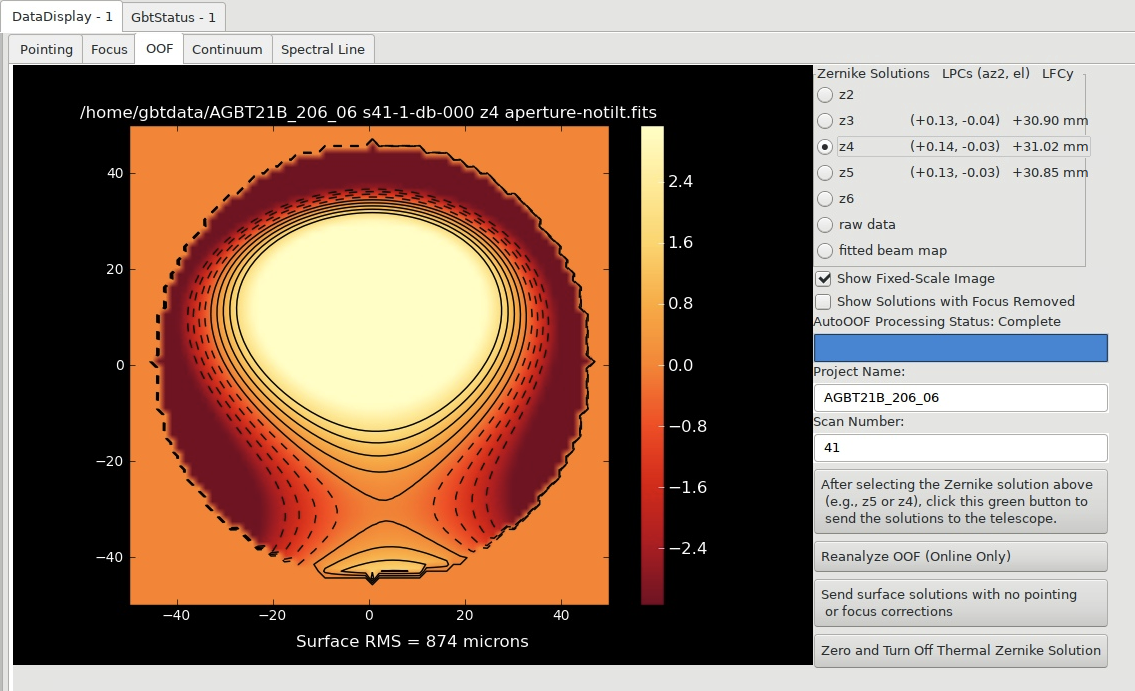Click the fits file path title above plot
Screen dimensions: 1135x691
(368, 113)
